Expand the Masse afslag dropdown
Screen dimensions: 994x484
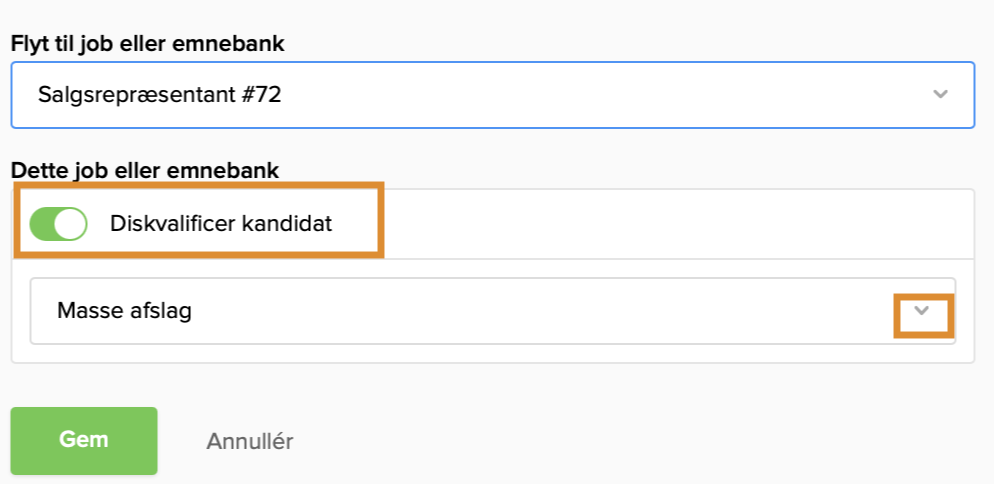(x=492, y=311)
